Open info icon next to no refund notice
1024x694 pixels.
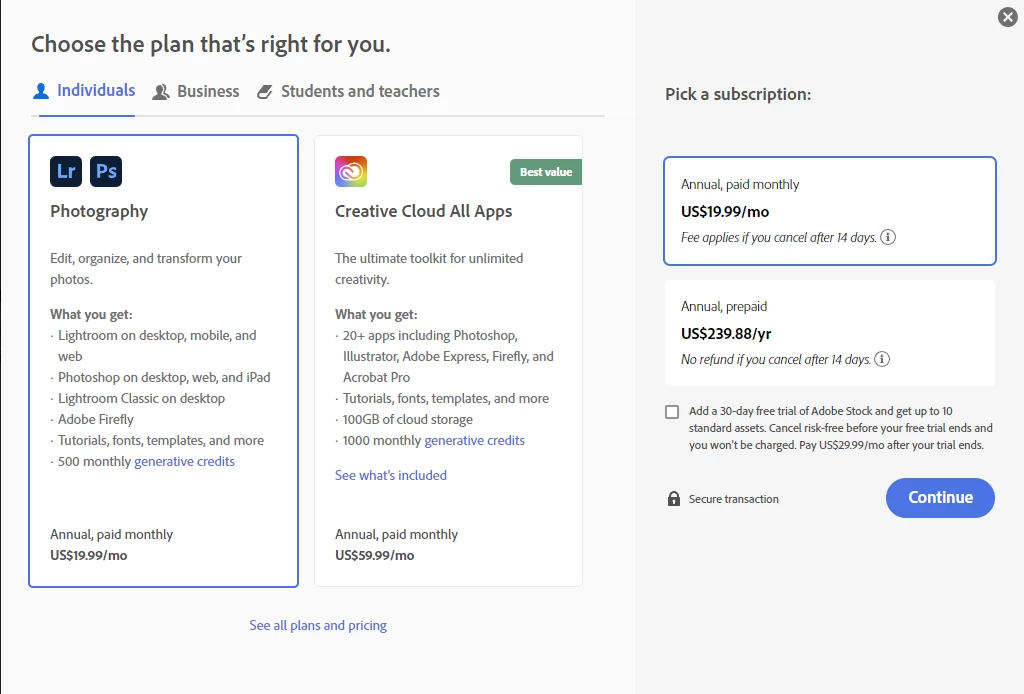[882, 359]
